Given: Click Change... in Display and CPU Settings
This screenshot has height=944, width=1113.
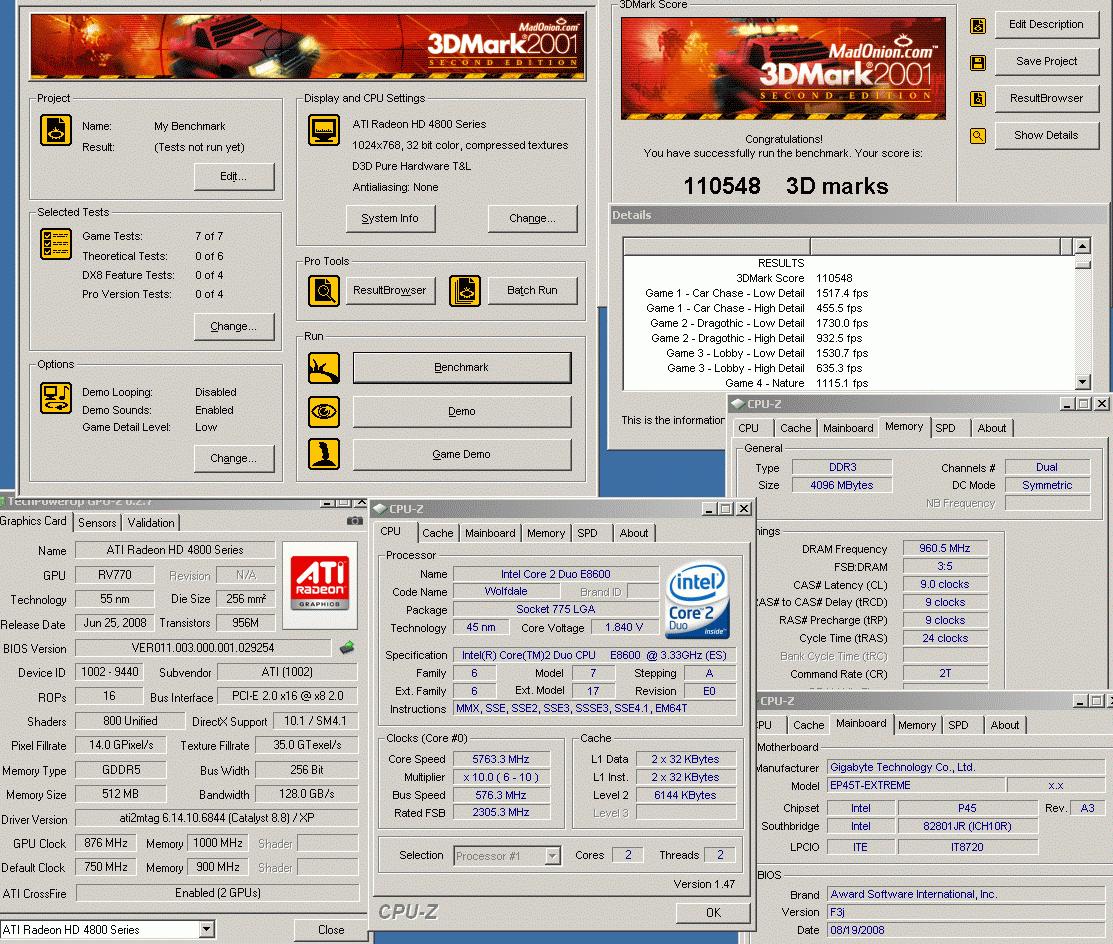Looking at the screenshot, I should coord(532,219).
